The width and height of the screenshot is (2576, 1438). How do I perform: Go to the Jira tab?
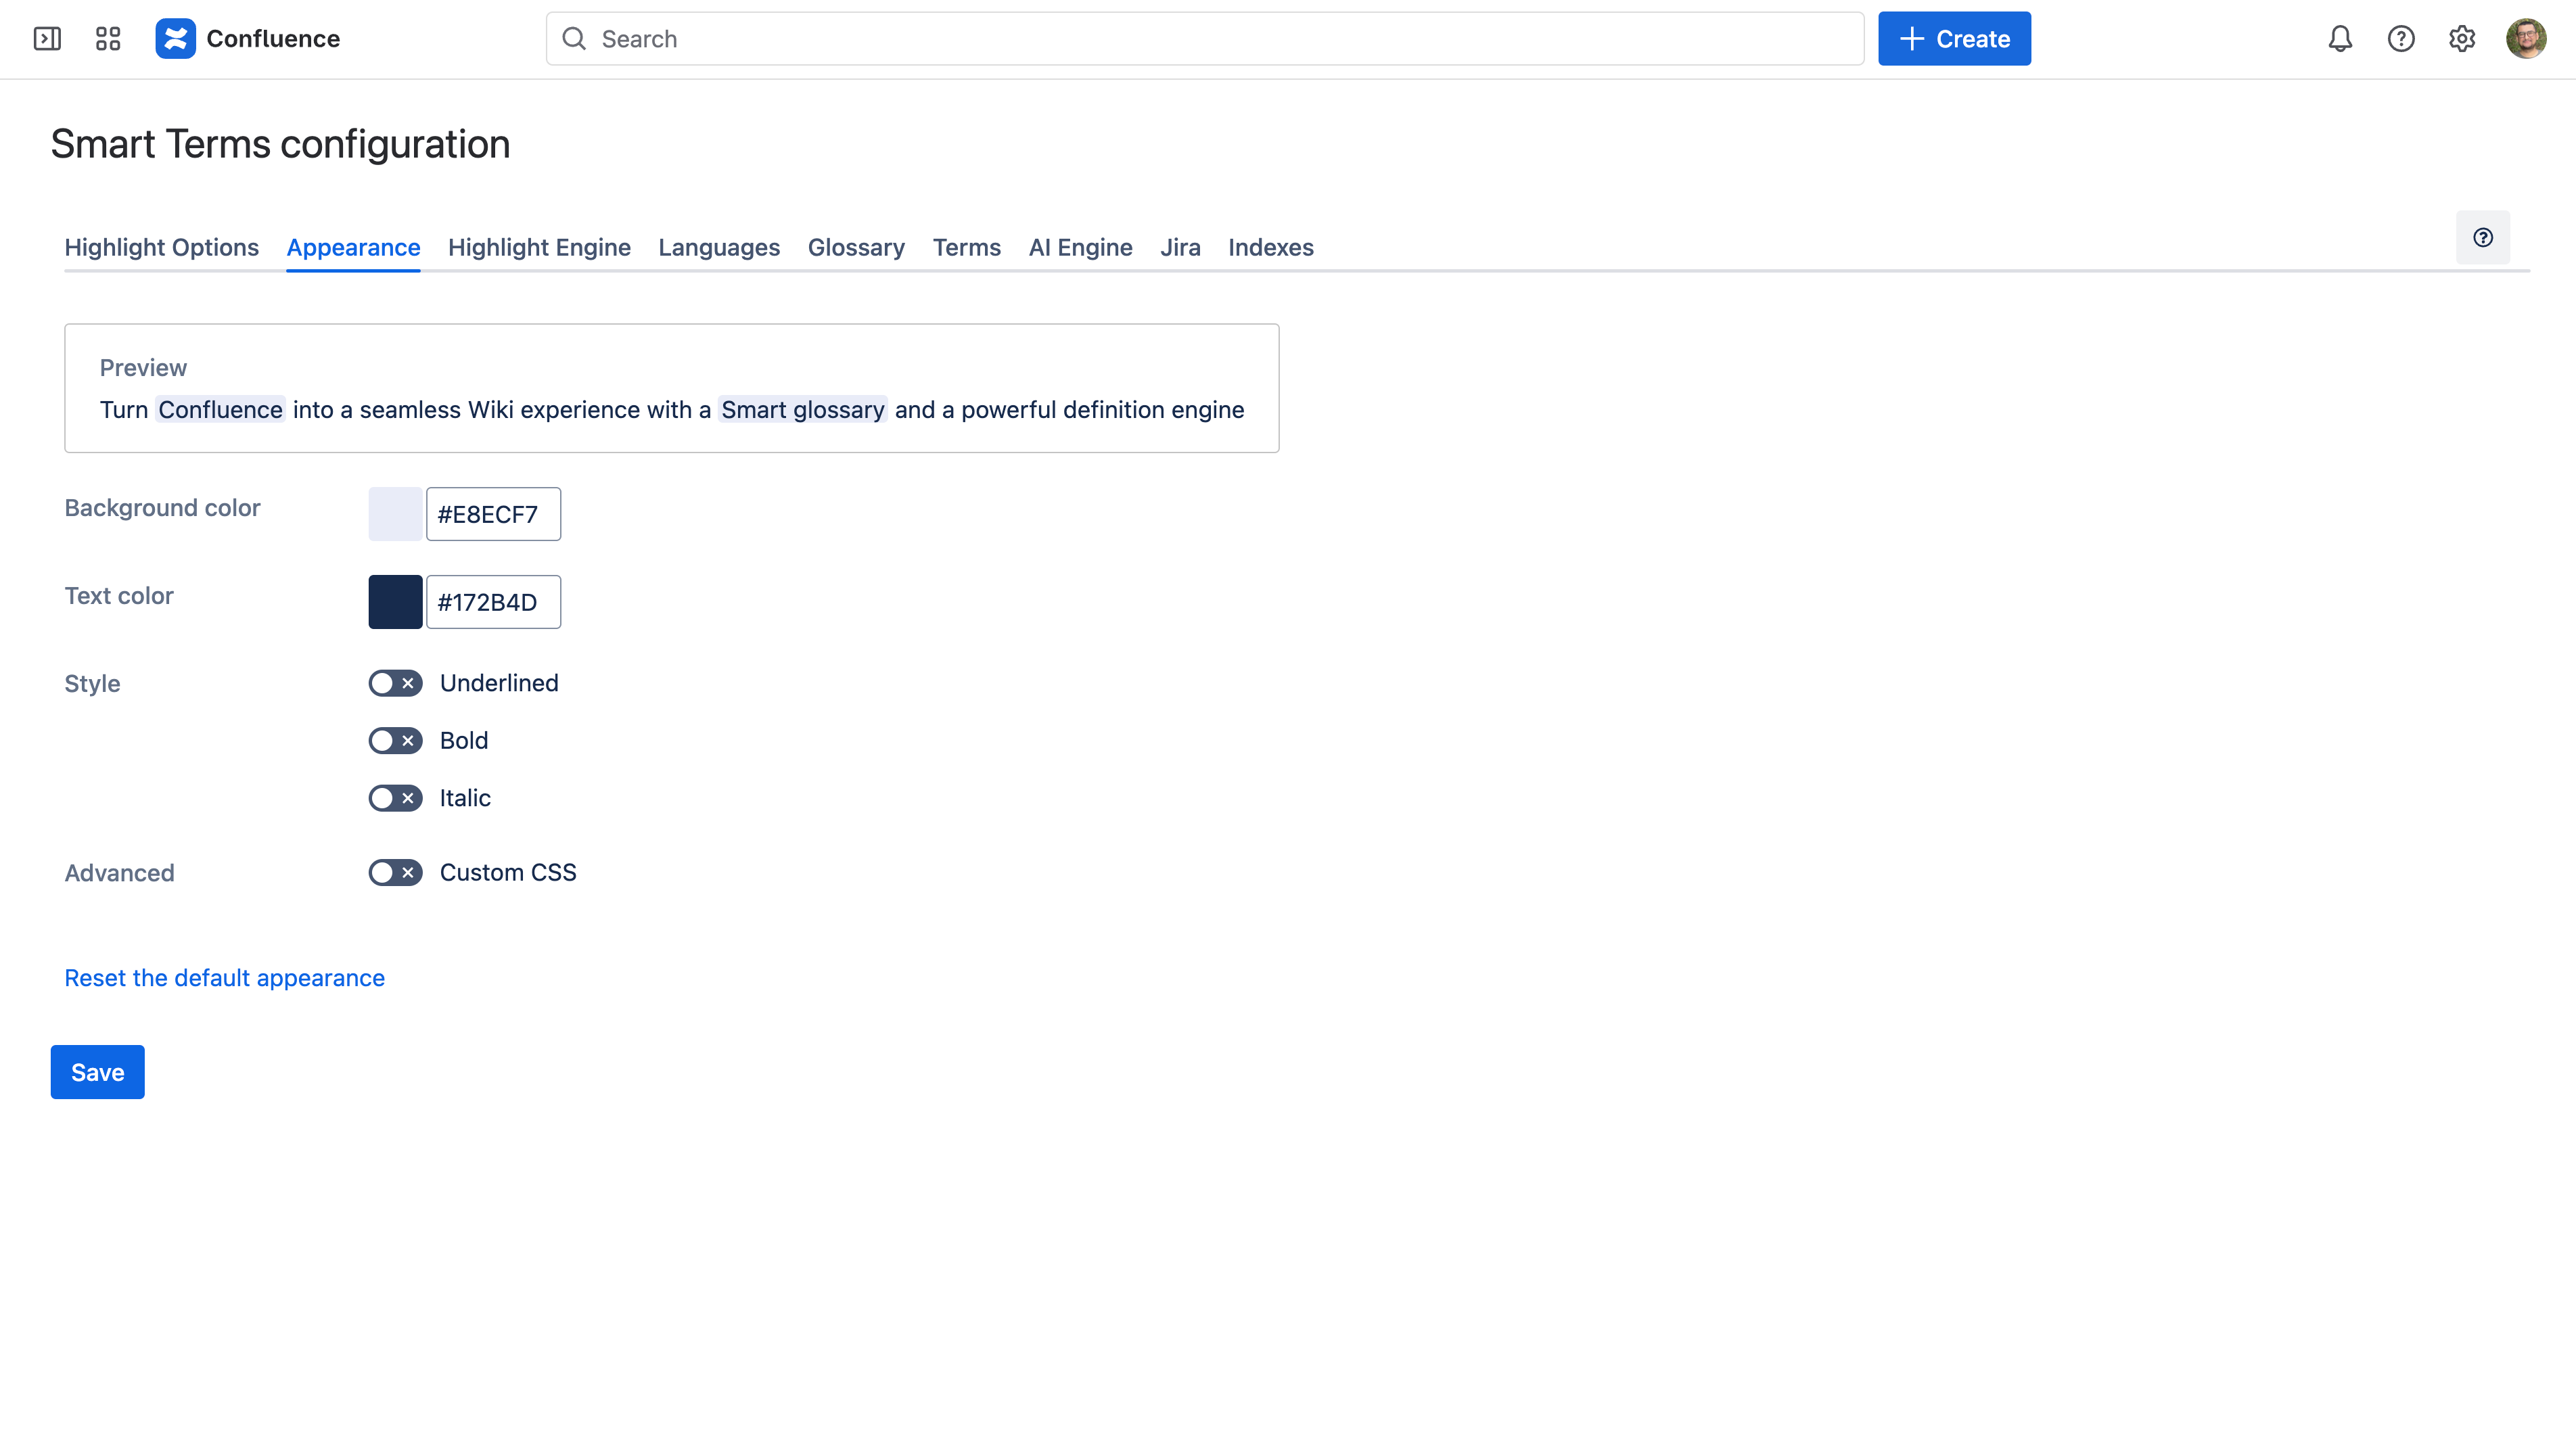pos(1180,247)
